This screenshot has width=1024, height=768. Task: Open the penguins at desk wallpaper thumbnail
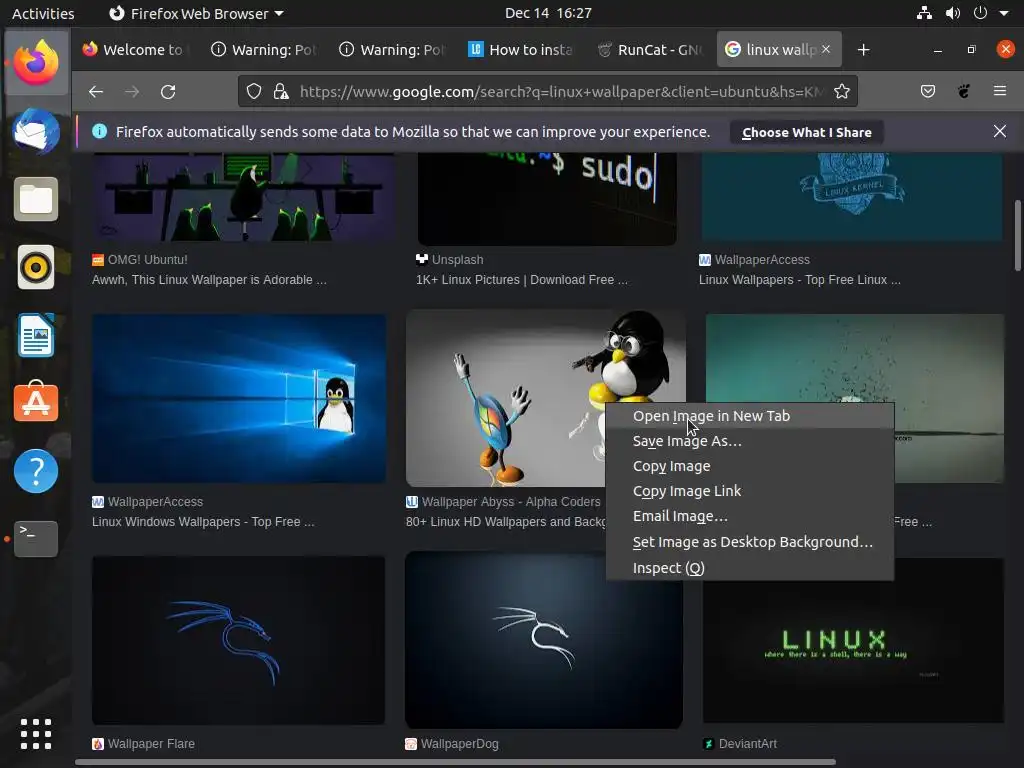(x=244, y=197)
